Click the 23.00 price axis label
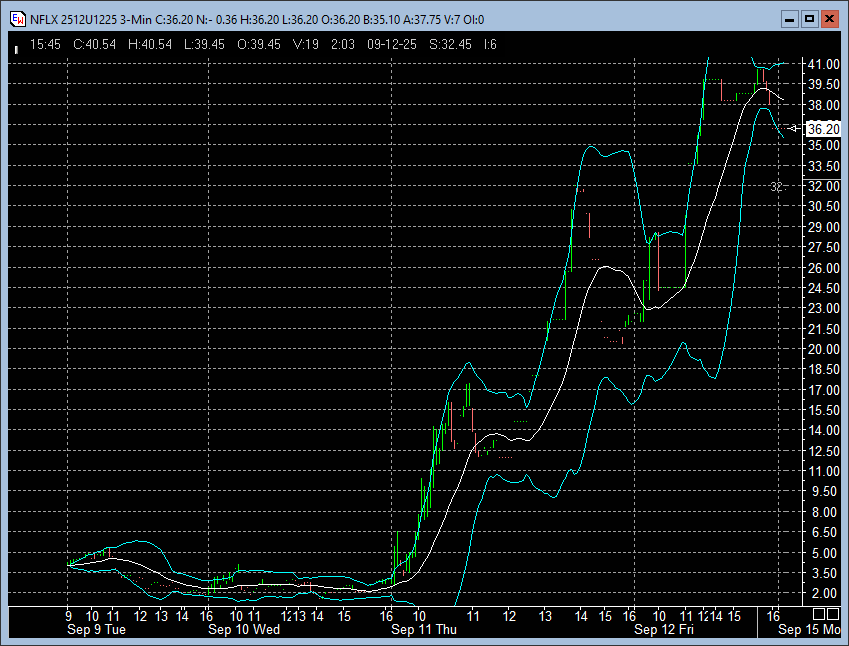Image resolution: width=849 pixels, height=646 pixels. point(824,308)
